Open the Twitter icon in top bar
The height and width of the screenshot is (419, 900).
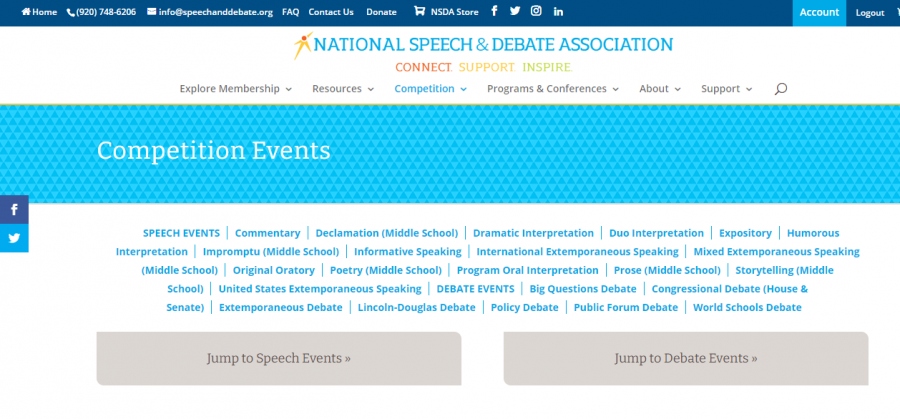coord(515,11)
